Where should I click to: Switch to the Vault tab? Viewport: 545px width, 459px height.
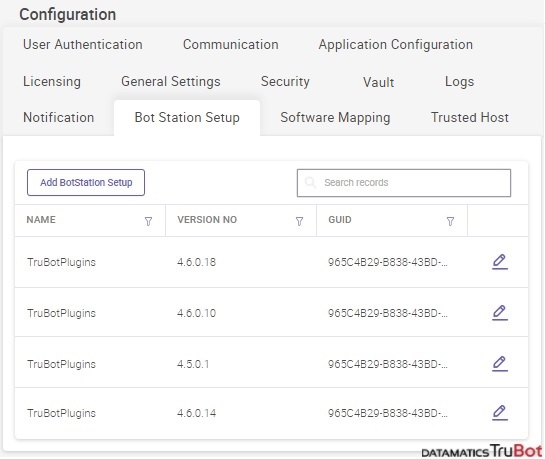pyautogui.click(x=379, y=82)
